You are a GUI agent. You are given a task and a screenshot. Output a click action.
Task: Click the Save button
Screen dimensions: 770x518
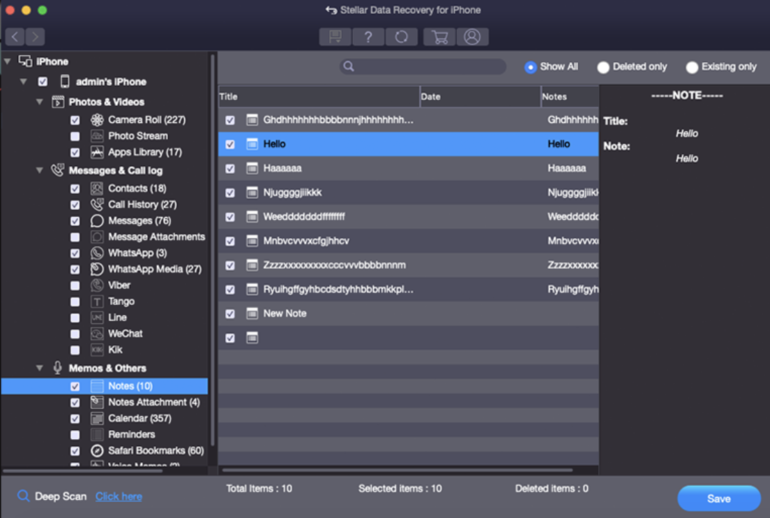coord(719,498)
